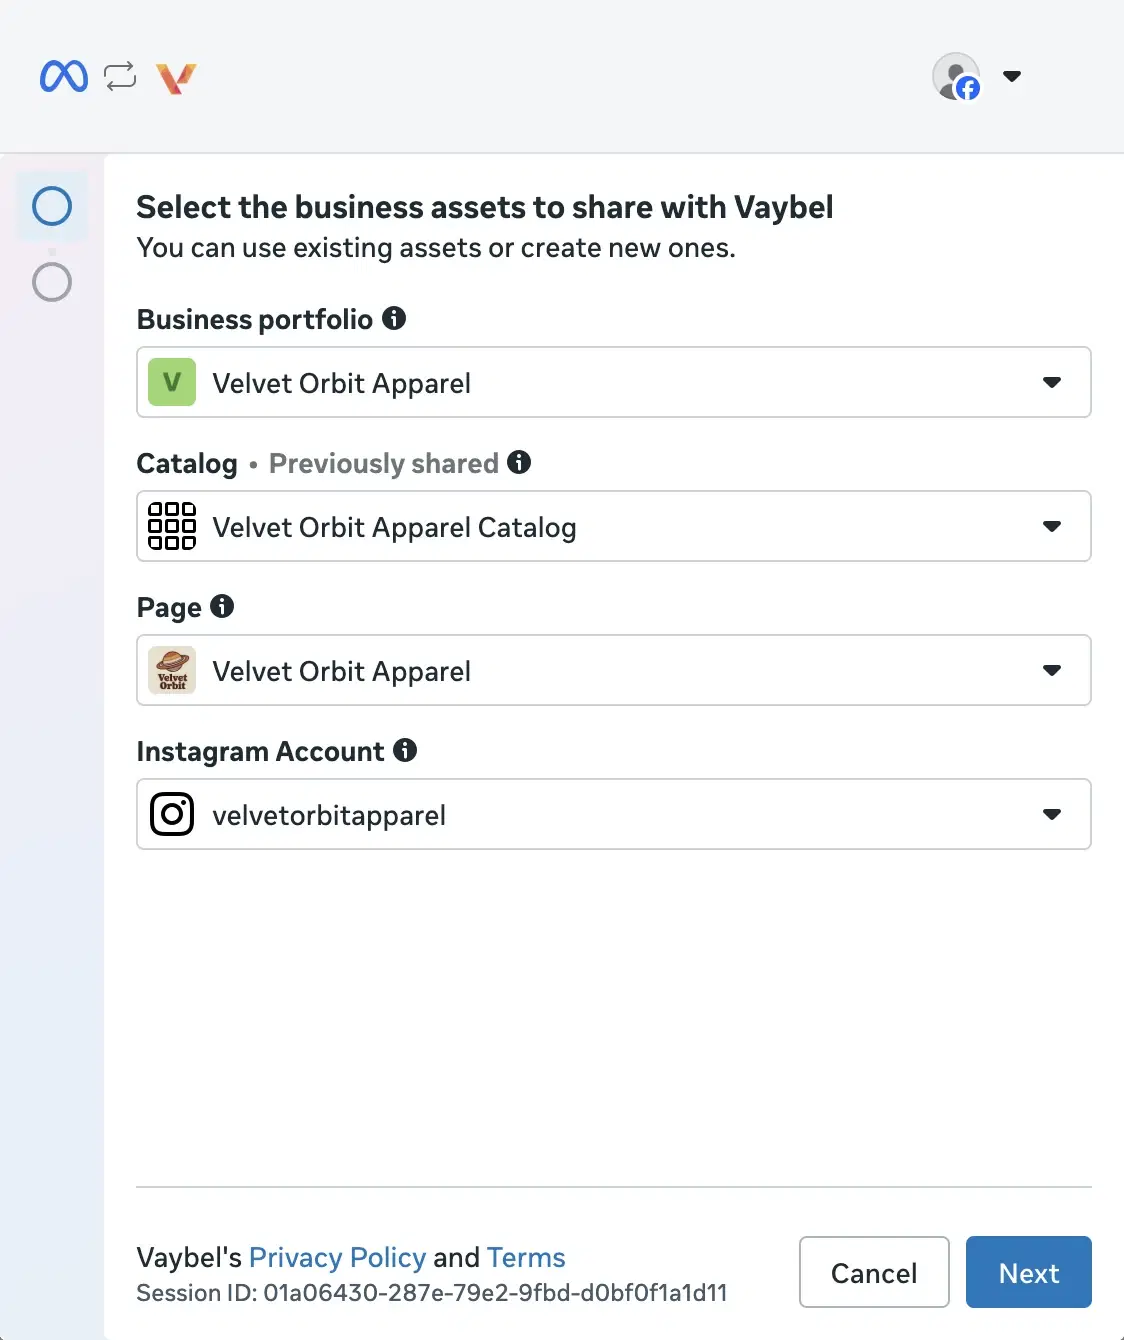Screen dimensions: 1124x1340
Task: Click the sync arrows icon between logos
Action: 120,76
